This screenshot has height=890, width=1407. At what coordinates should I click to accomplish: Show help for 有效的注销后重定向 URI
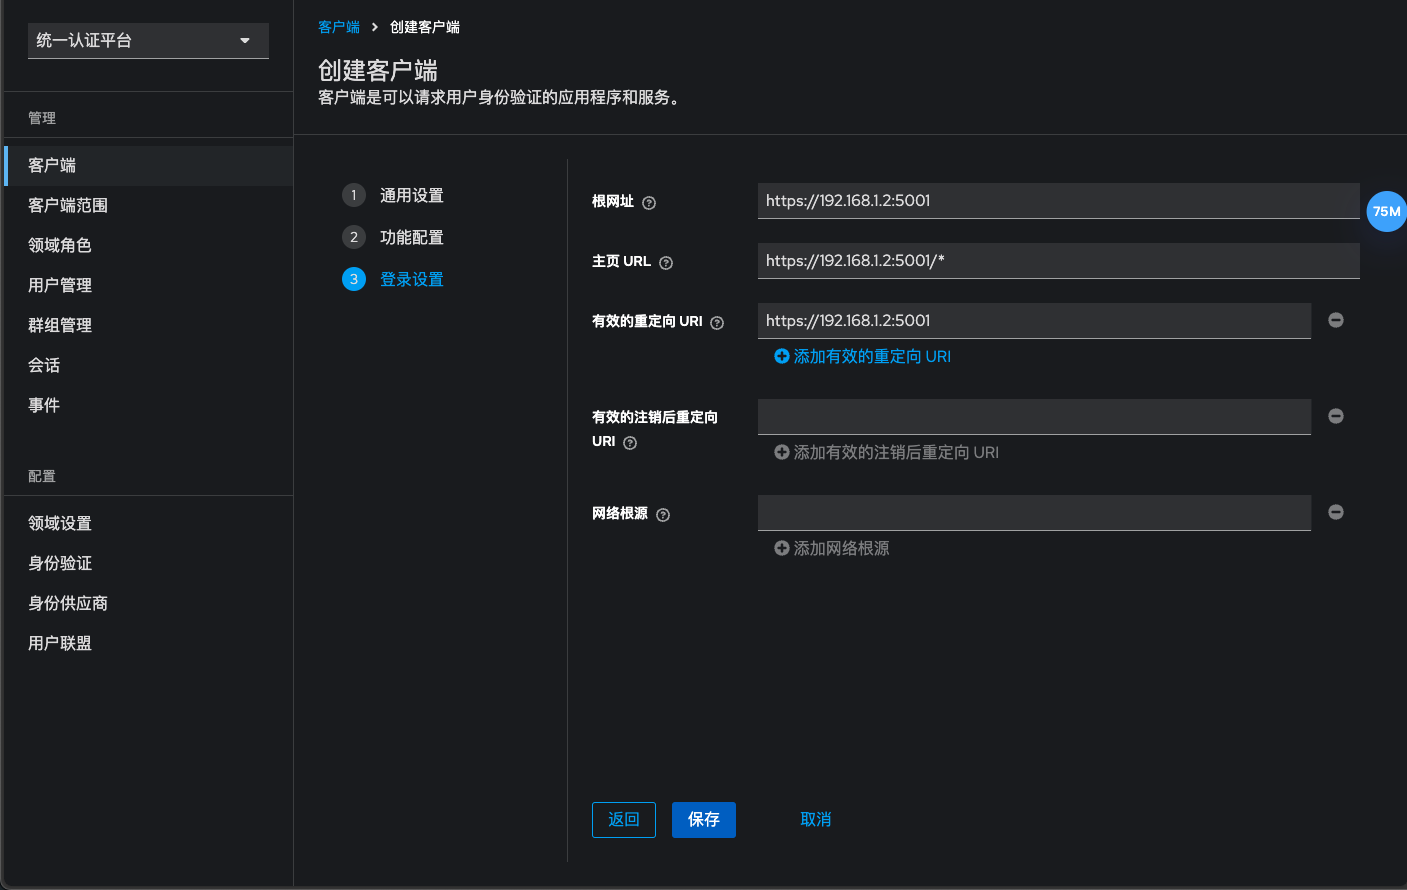630,443
